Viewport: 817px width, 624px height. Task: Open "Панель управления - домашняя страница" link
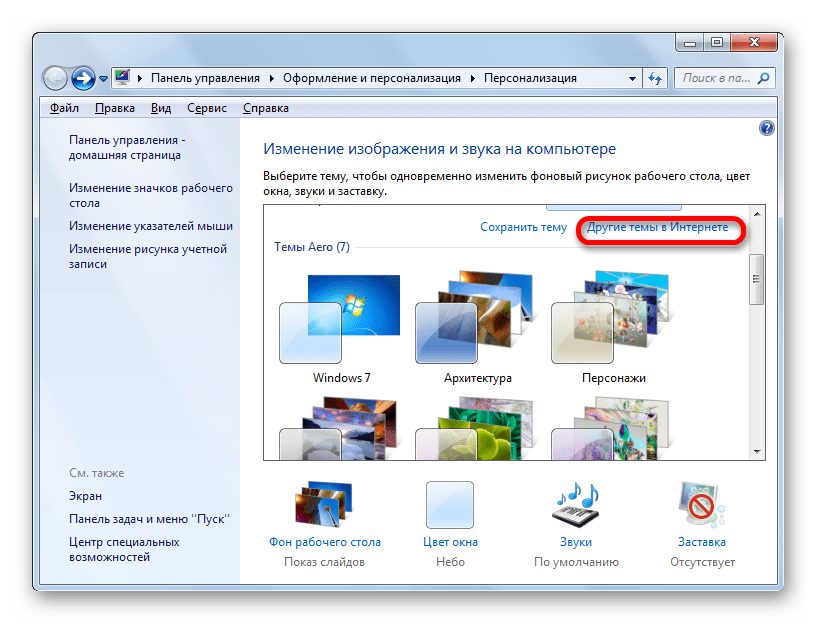[x=127, y=147]
